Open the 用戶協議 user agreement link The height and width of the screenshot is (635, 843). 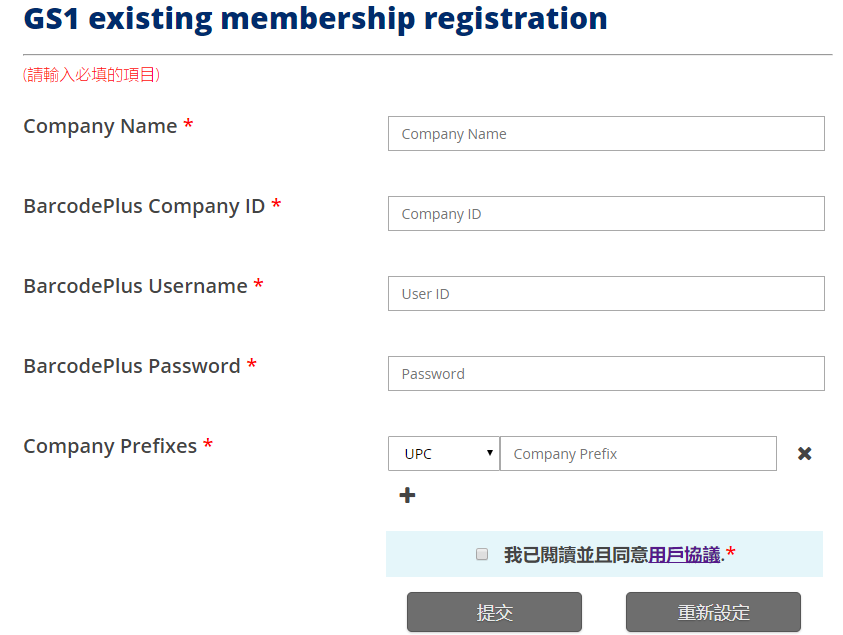[684, 554]
